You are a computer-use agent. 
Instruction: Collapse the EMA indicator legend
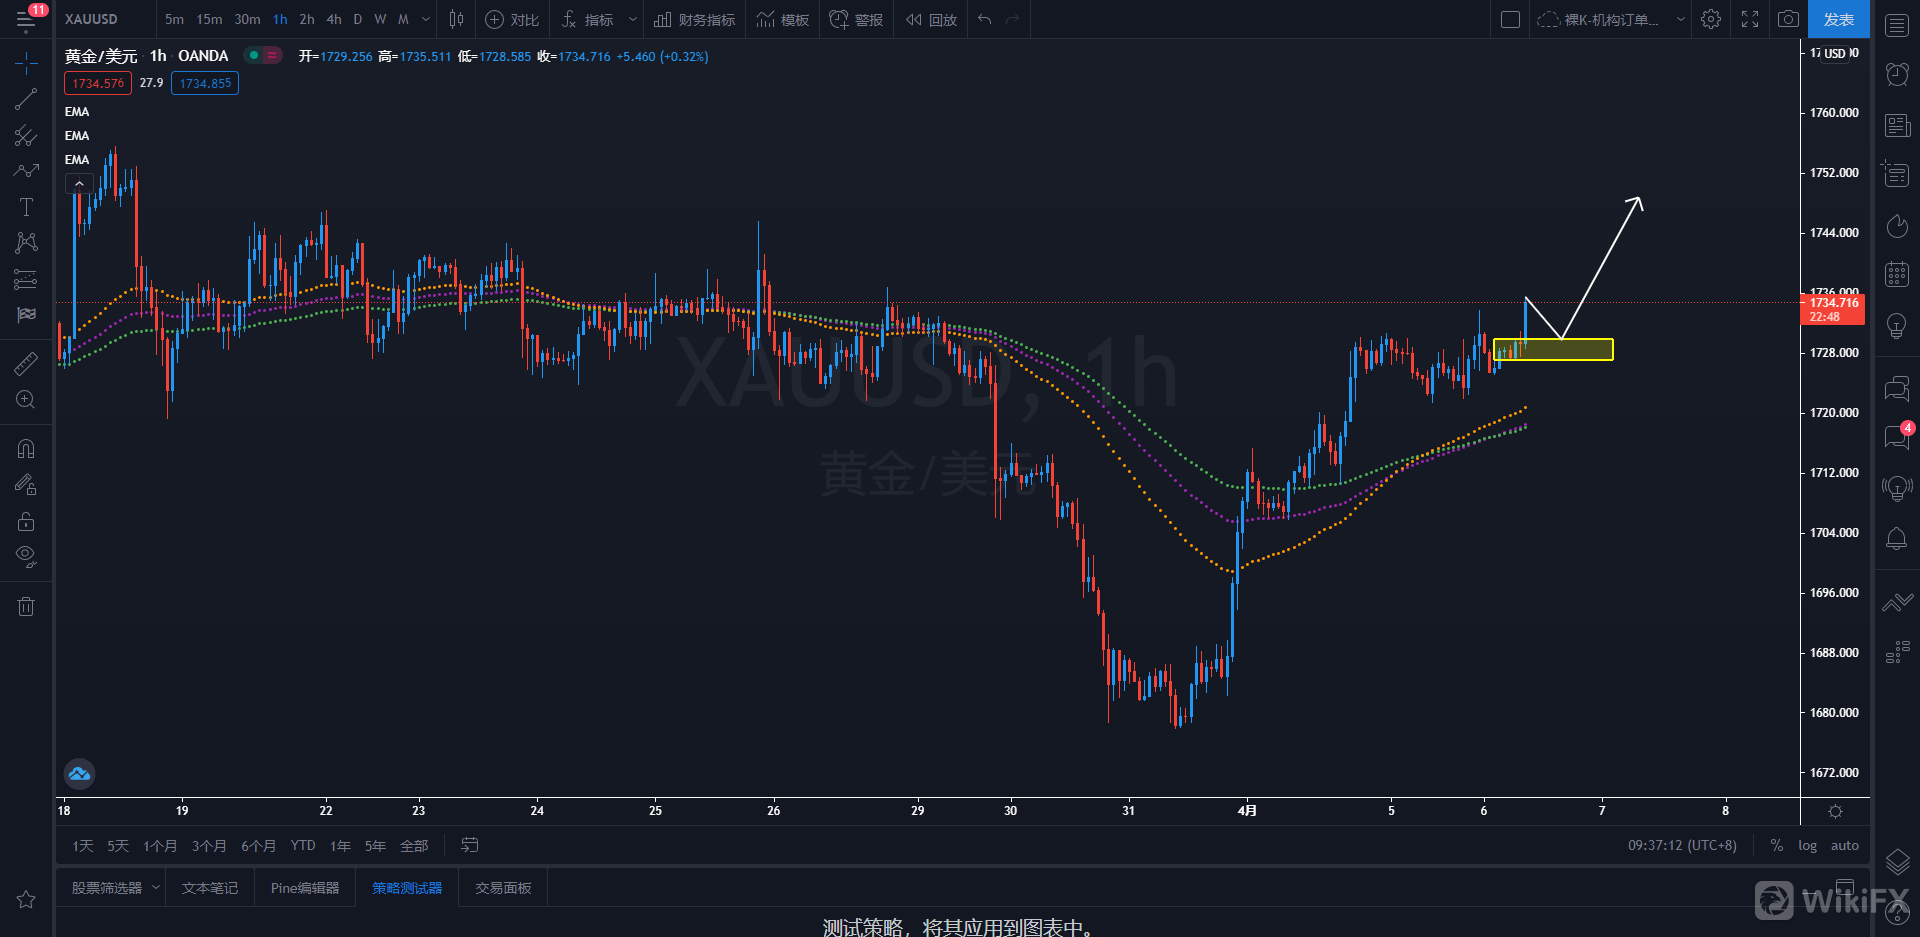tap(79, 183)
